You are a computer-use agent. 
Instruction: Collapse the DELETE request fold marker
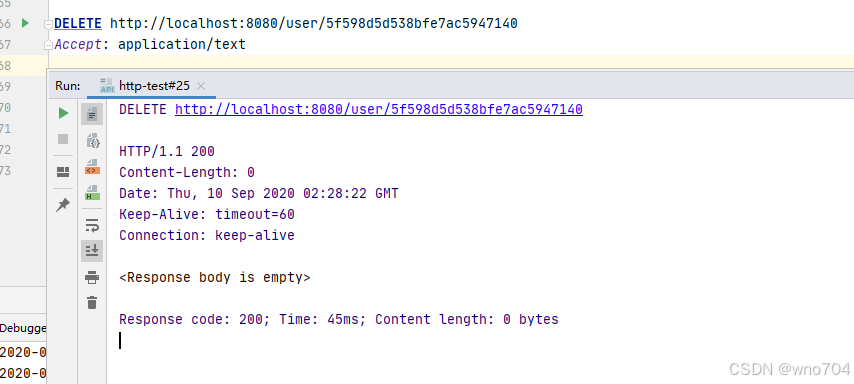click(50, 24)
